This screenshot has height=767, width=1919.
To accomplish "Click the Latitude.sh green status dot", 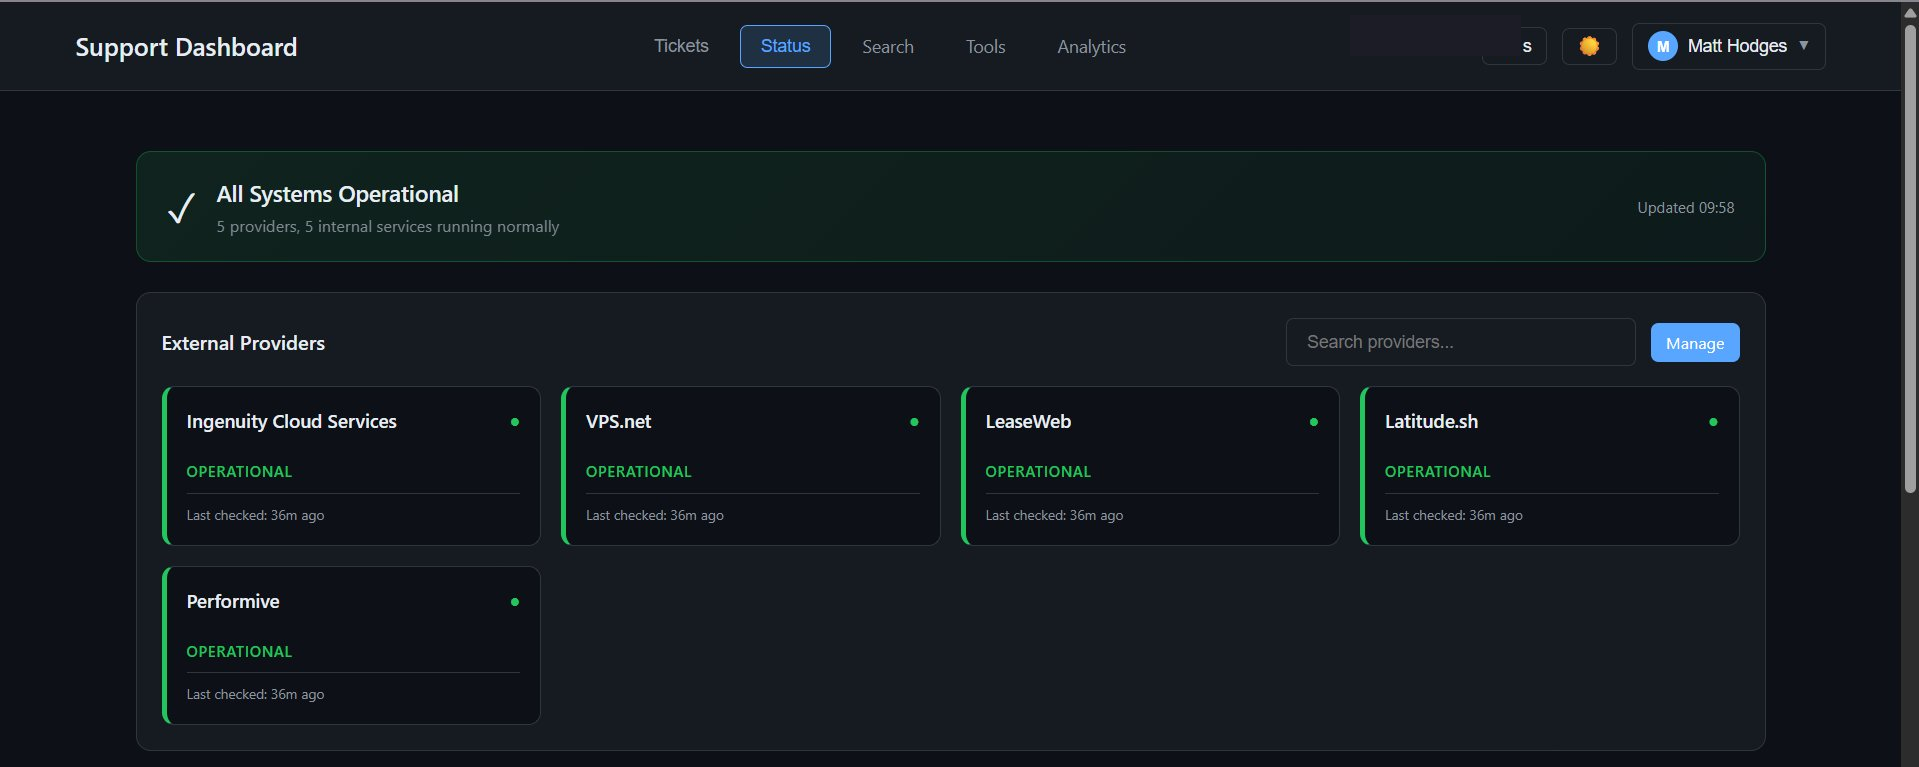I will (1713, 422).
